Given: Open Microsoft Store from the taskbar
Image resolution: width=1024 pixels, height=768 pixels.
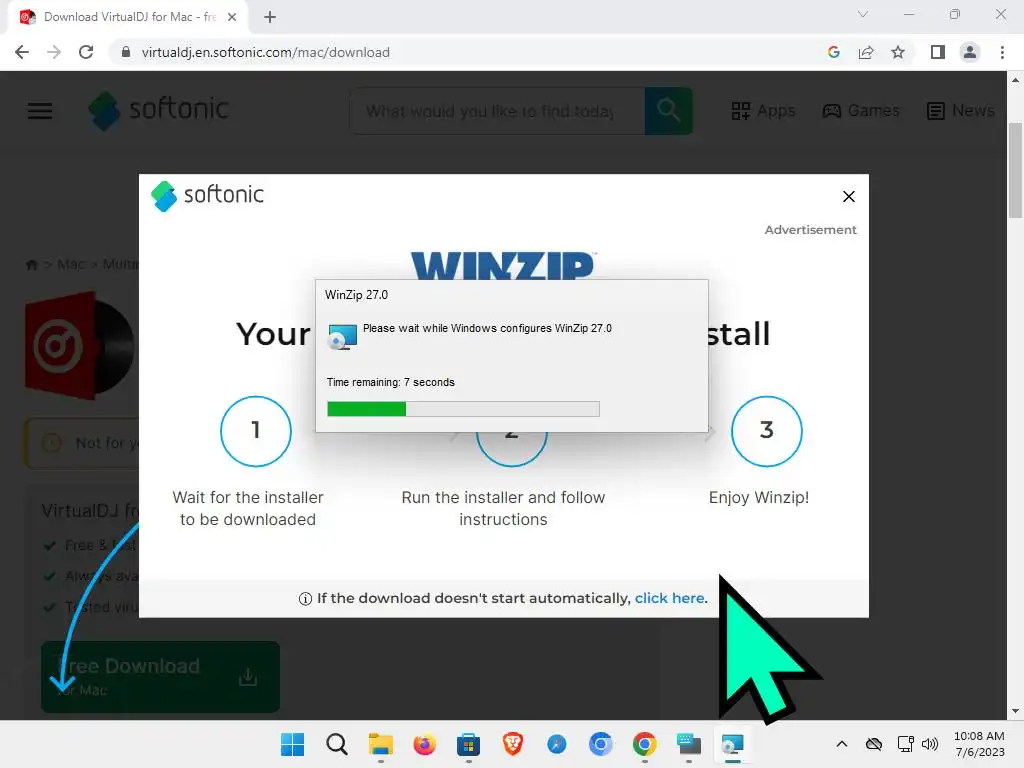Looking at the screenshot, I should [468, 744].
